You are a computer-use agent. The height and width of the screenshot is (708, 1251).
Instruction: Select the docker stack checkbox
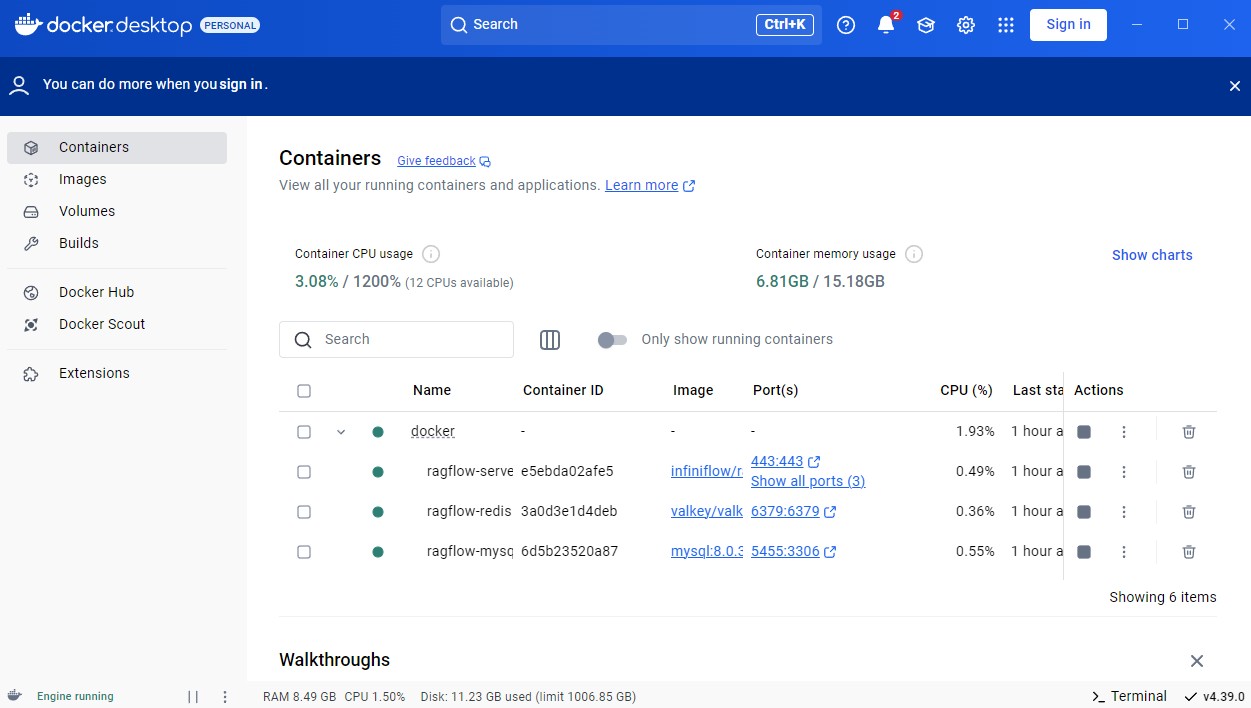[x=304, y=432]
